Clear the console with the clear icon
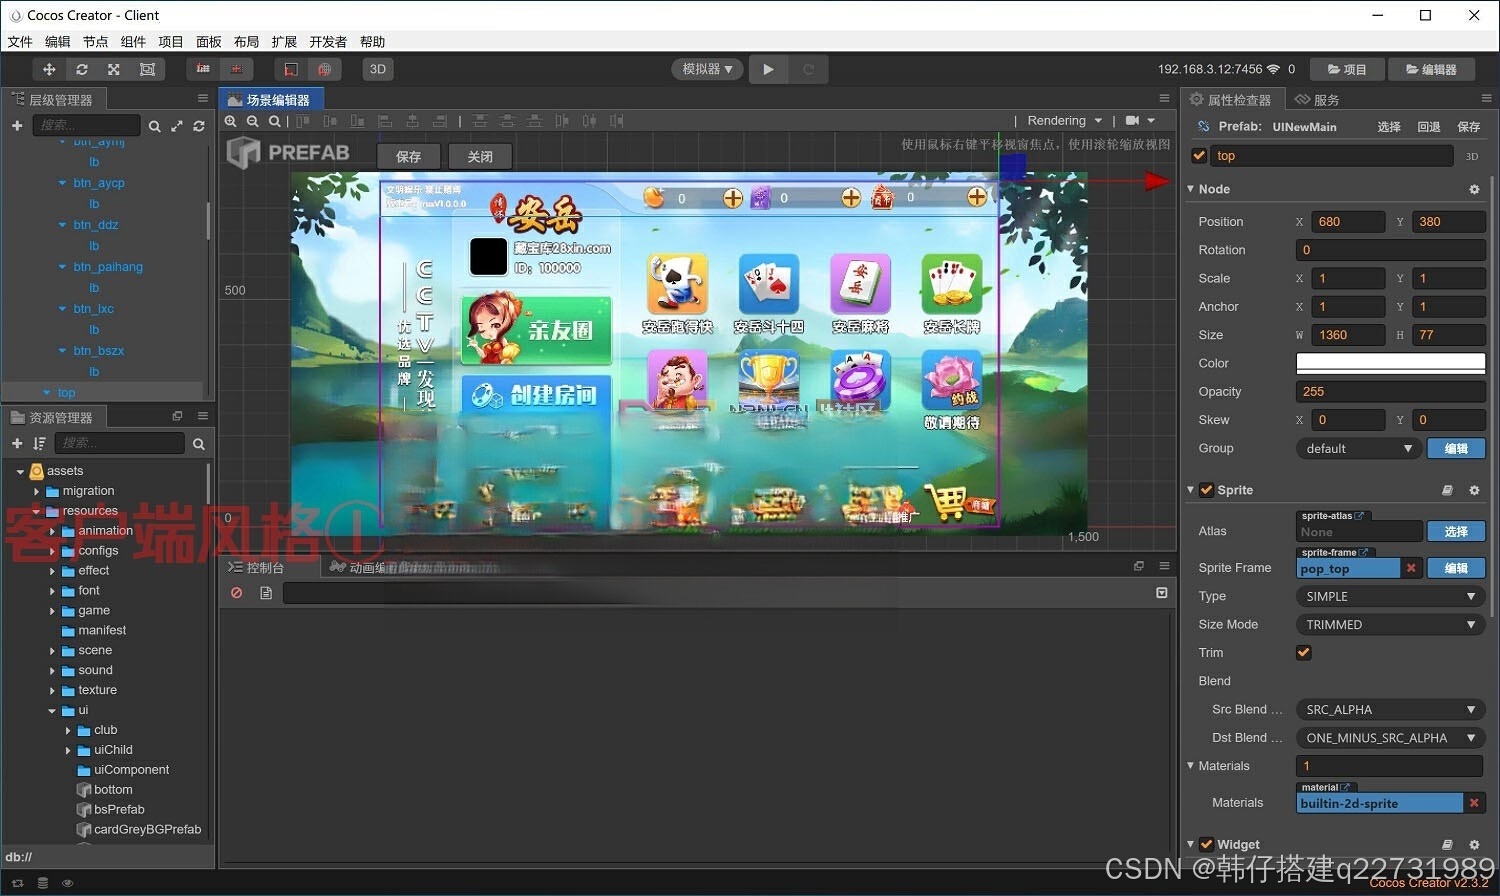The height and width of the screenshot is (896, 1500). click(x=237, y=593)
